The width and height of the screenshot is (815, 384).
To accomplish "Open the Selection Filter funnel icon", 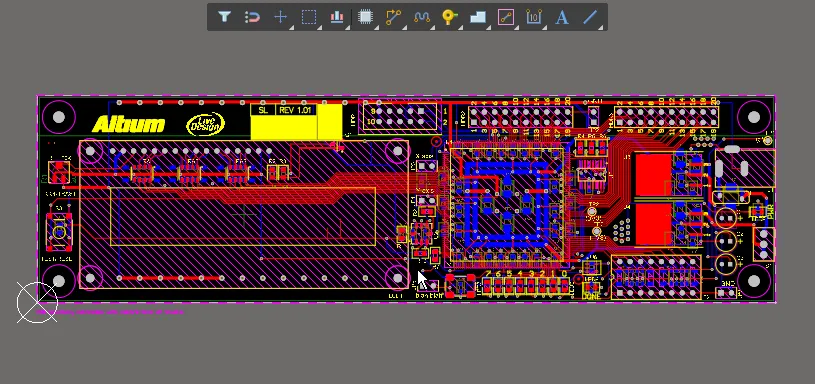I will coord(224,17).
